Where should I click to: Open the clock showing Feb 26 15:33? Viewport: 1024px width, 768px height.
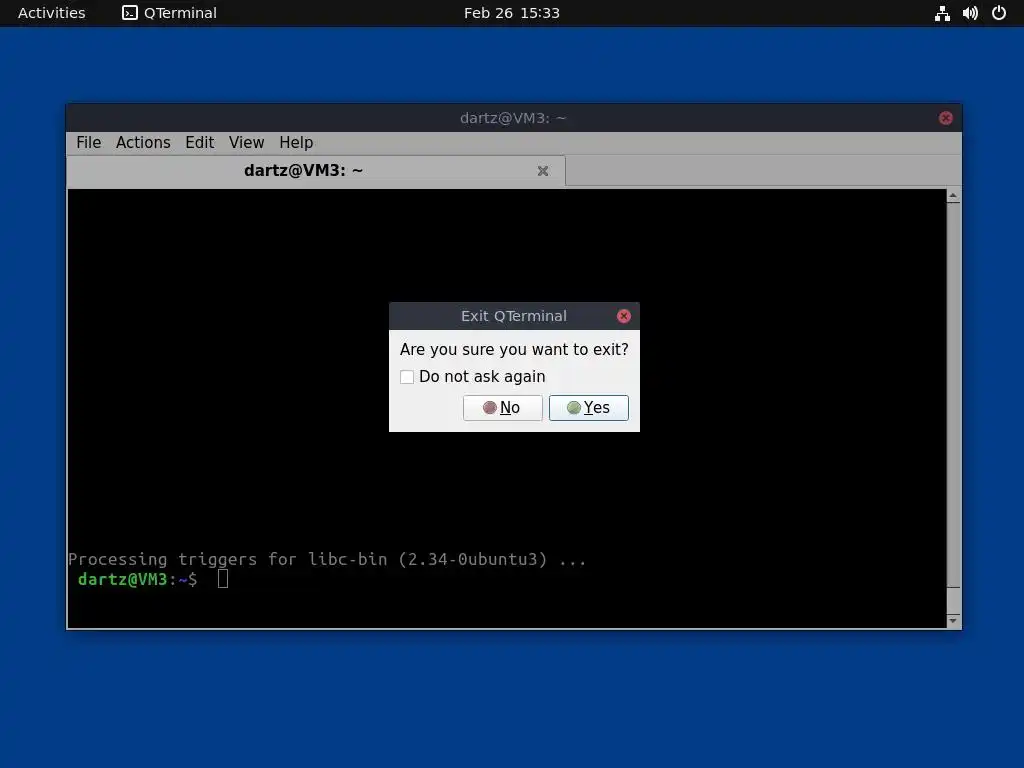tap(511, 13)
